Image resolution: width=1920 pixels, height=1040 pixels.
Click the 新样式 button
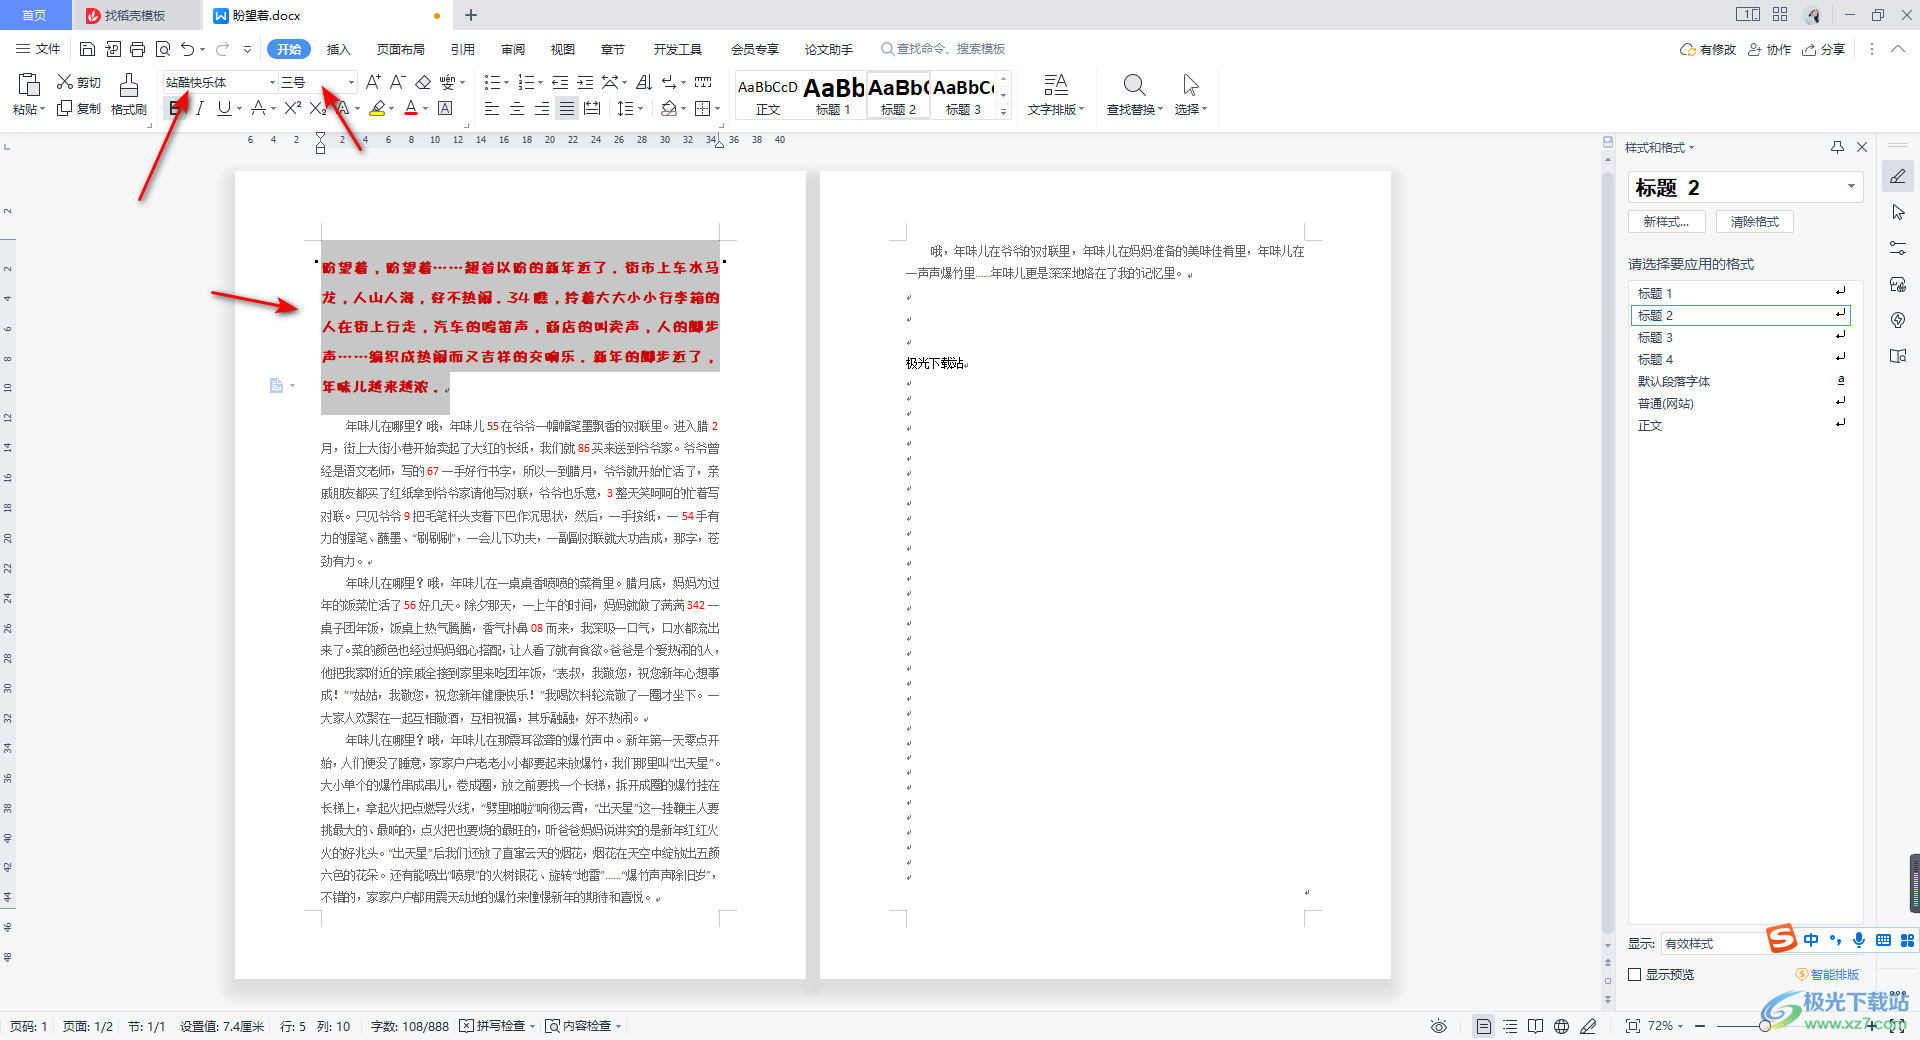(x=1666, y=222)
